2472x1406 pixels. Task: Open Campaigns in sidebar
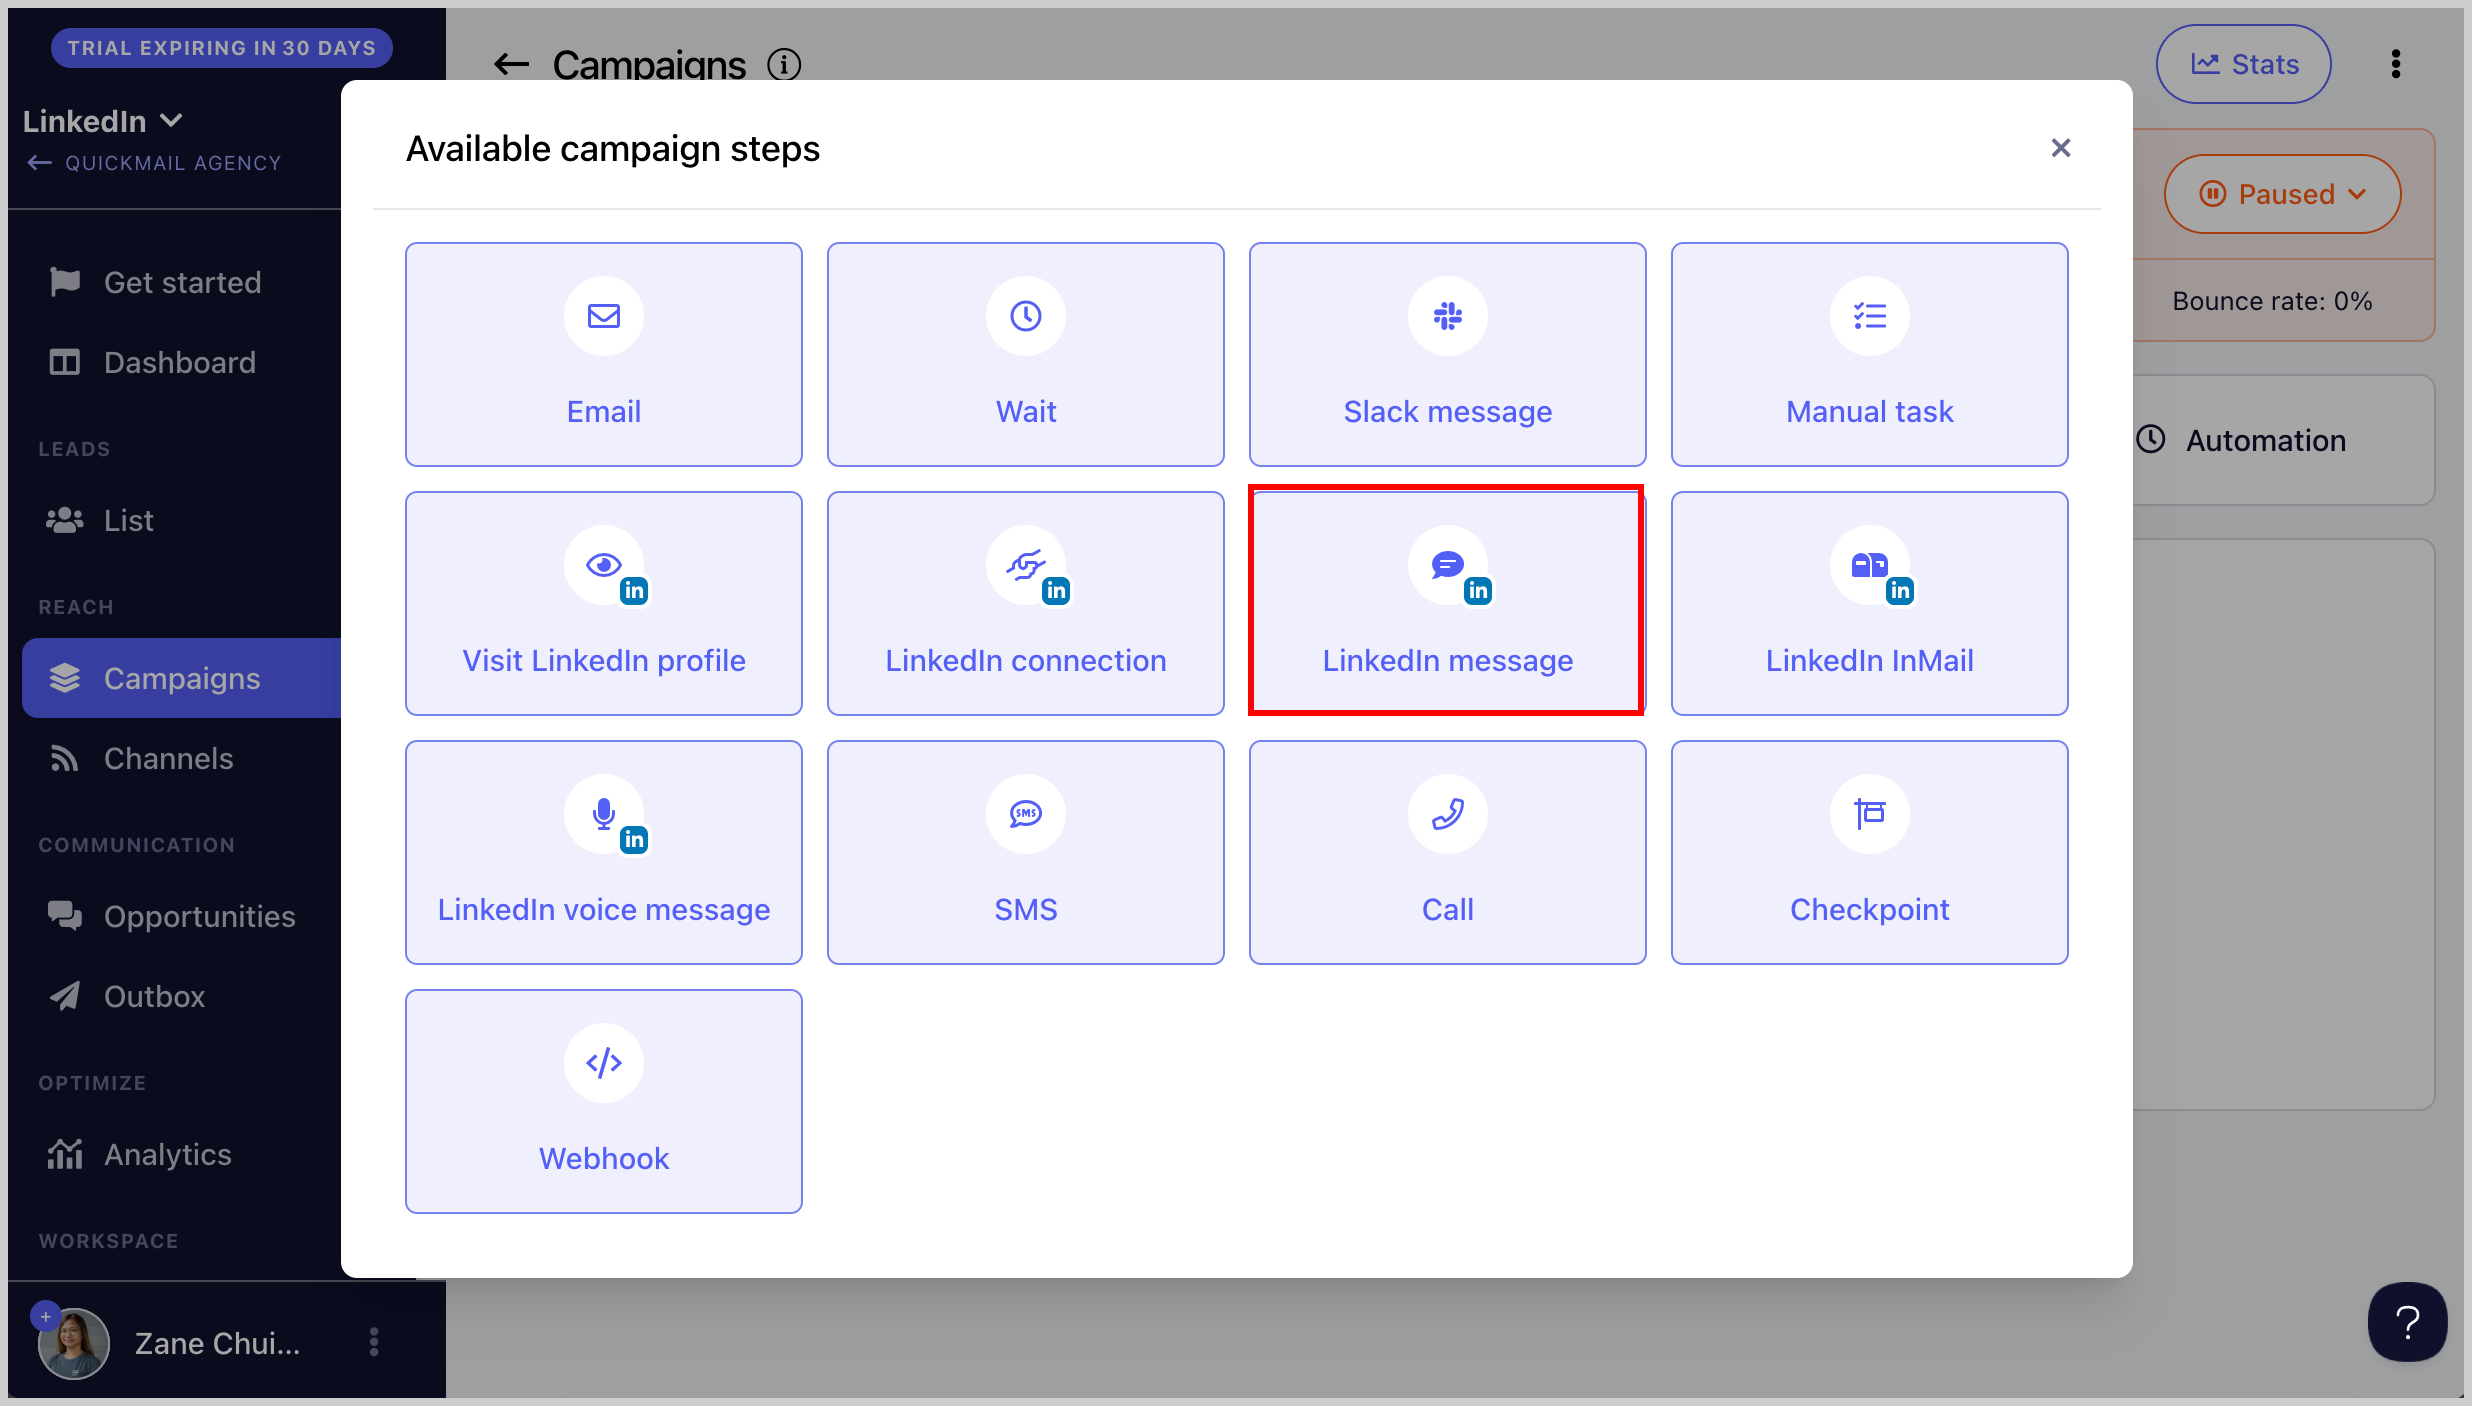click(x=182, y=678)
